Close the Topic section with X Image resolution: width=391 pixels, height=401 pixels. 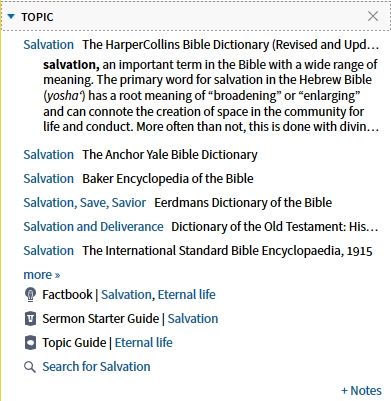[x=373, y=16]
